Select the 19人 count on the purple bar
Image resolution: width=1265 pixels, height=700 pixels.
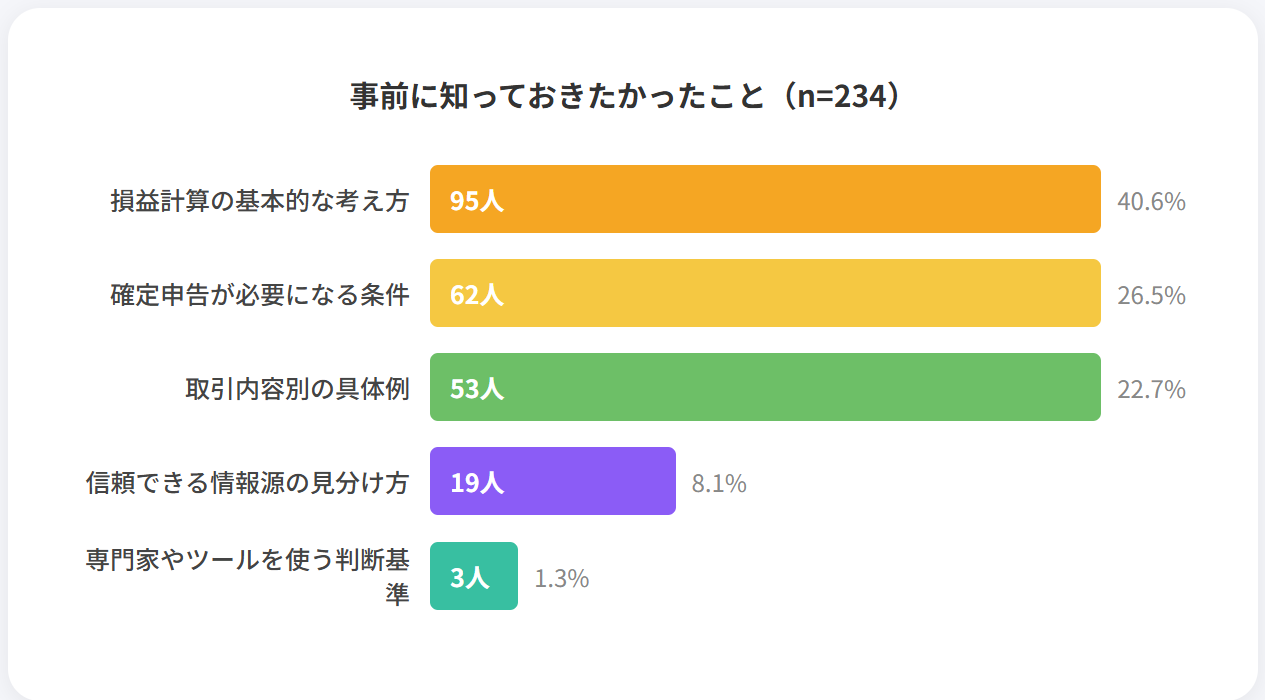coord(476,482)
